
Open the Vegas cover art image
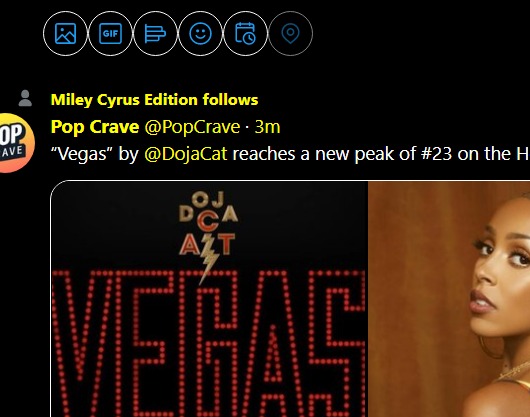click(x=209, y=299)
